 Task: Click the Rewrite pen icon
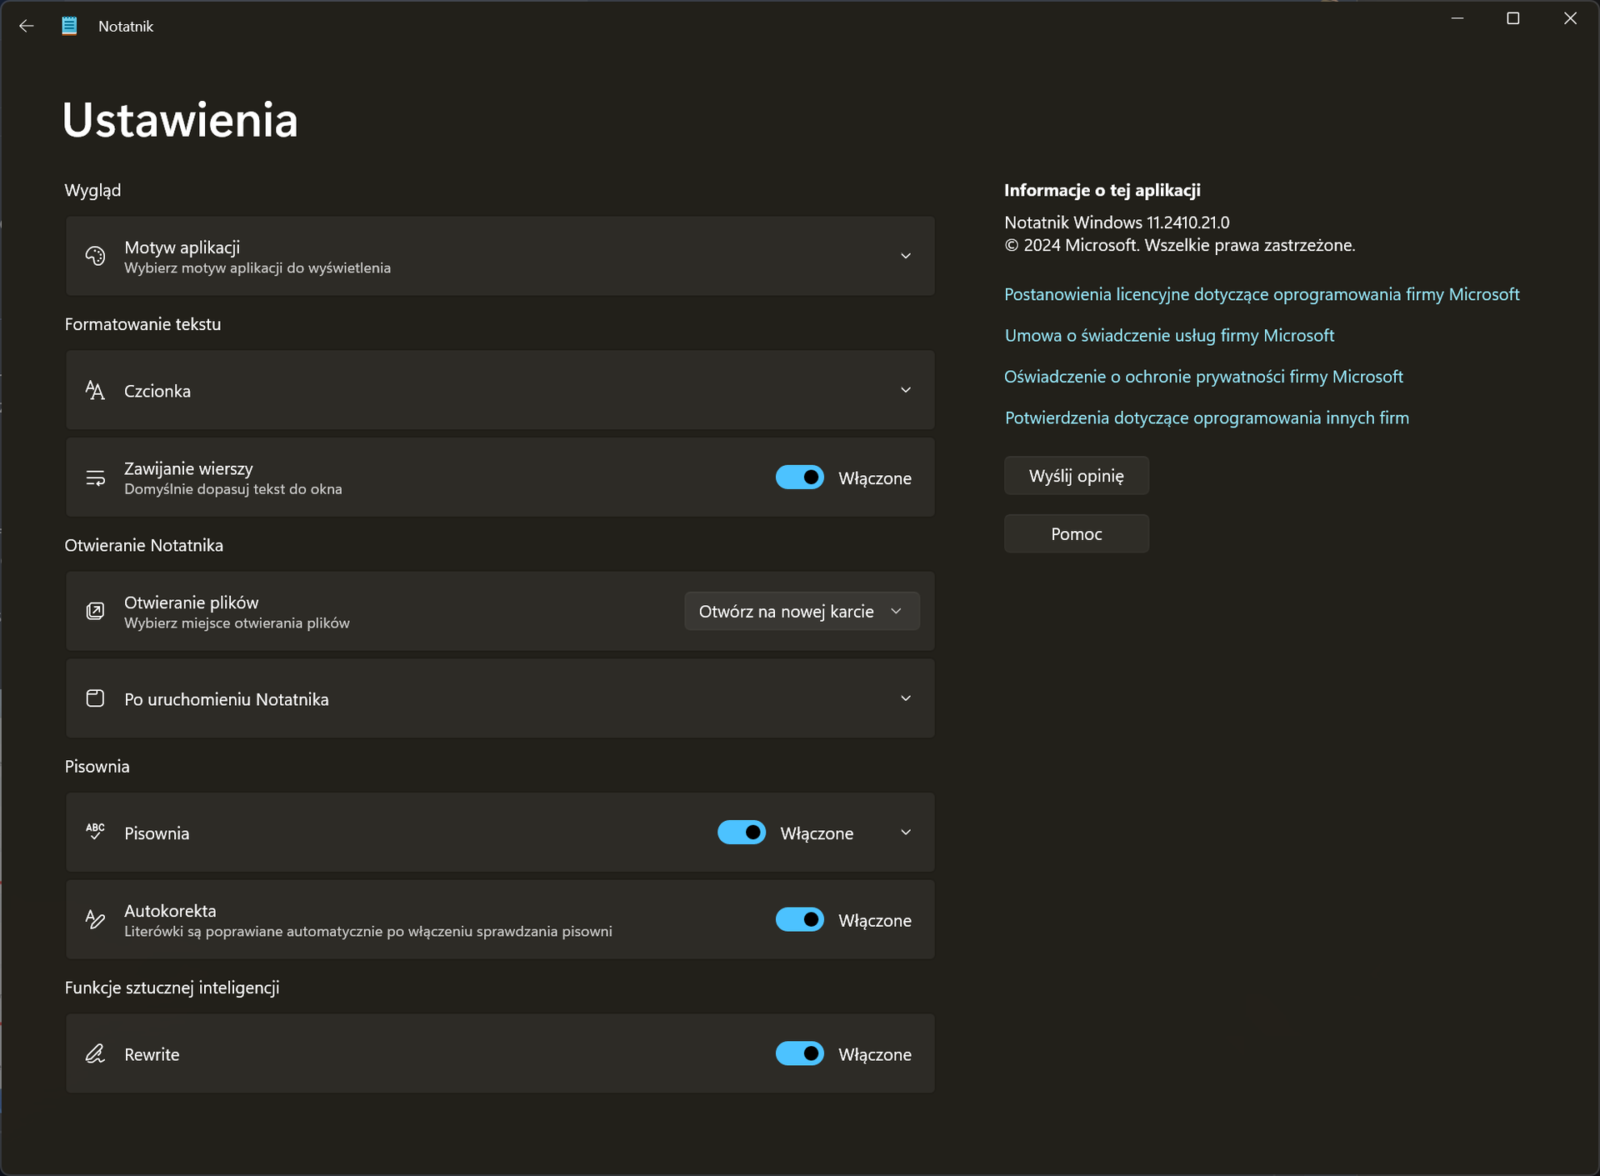coord(95,1053)
